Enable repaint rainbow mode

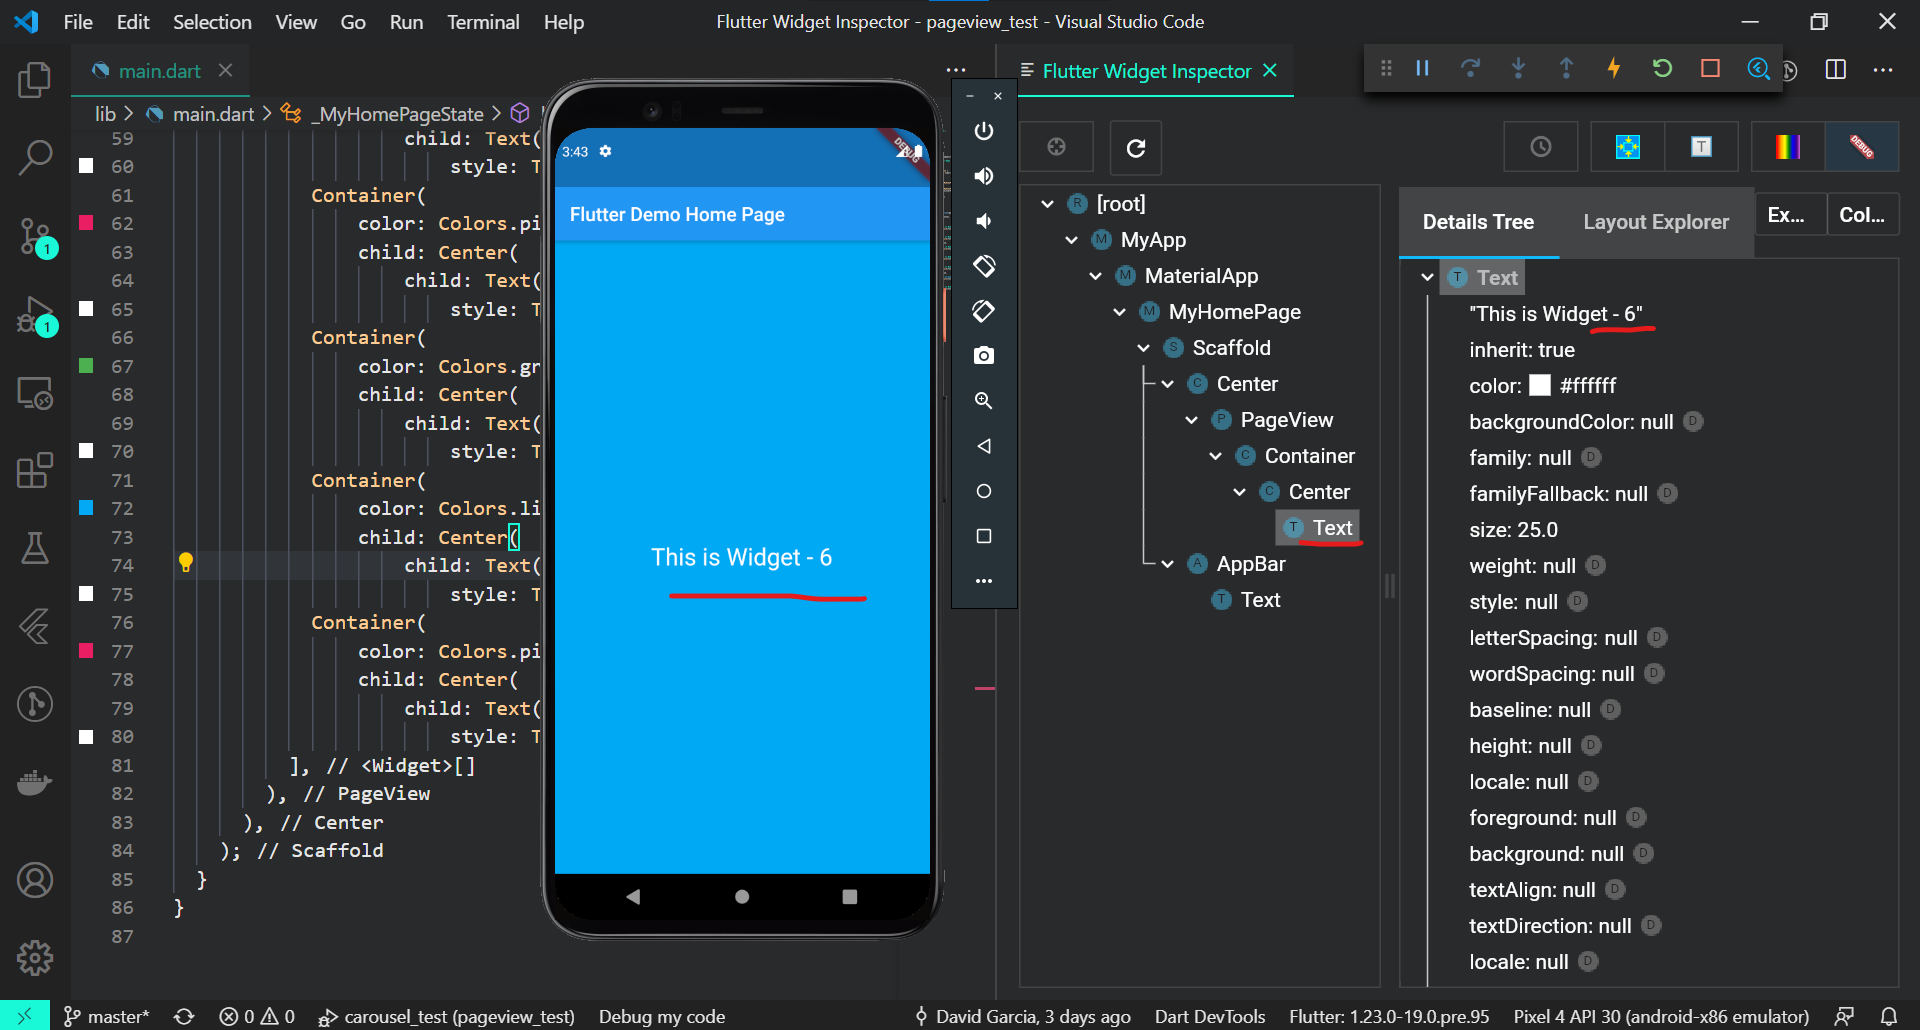point(1786,147)
